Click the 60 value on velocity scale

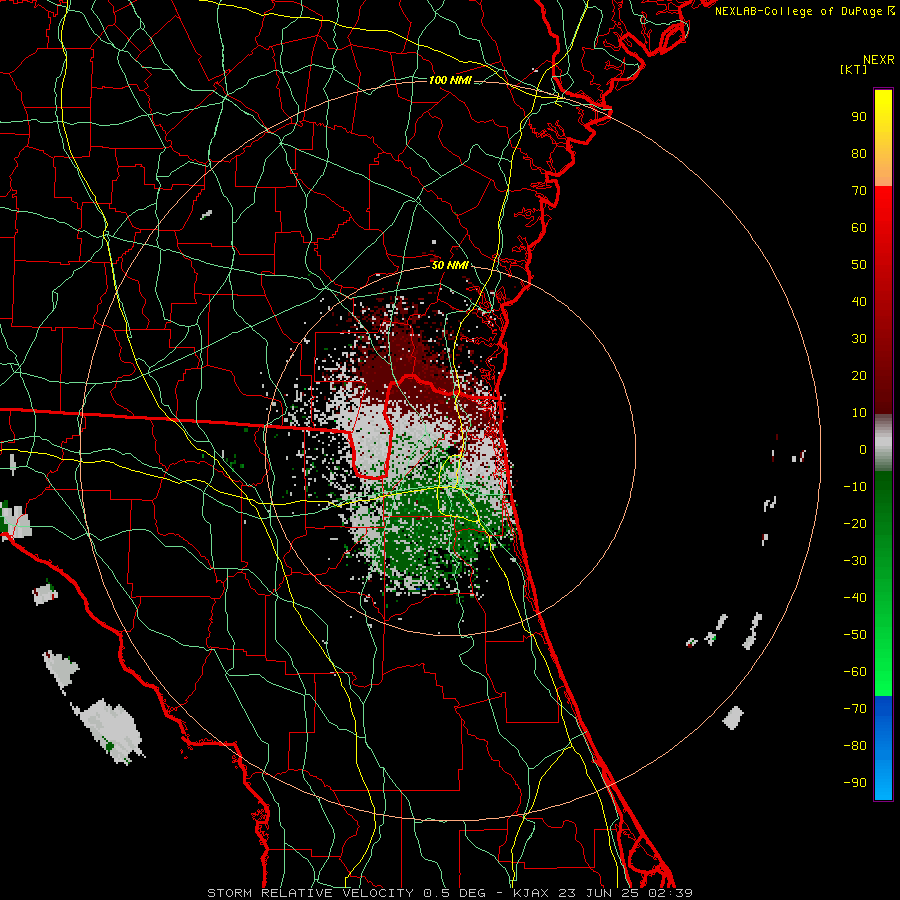tap(859, 227)
